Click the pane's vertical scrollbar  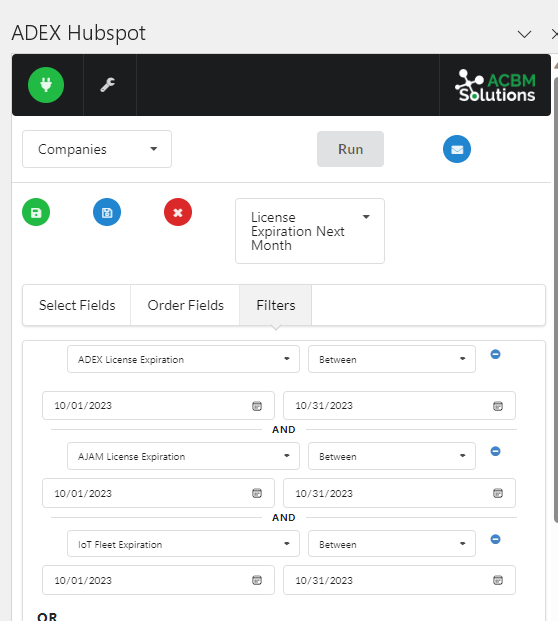pyautogui.click(x=556, y=300)
